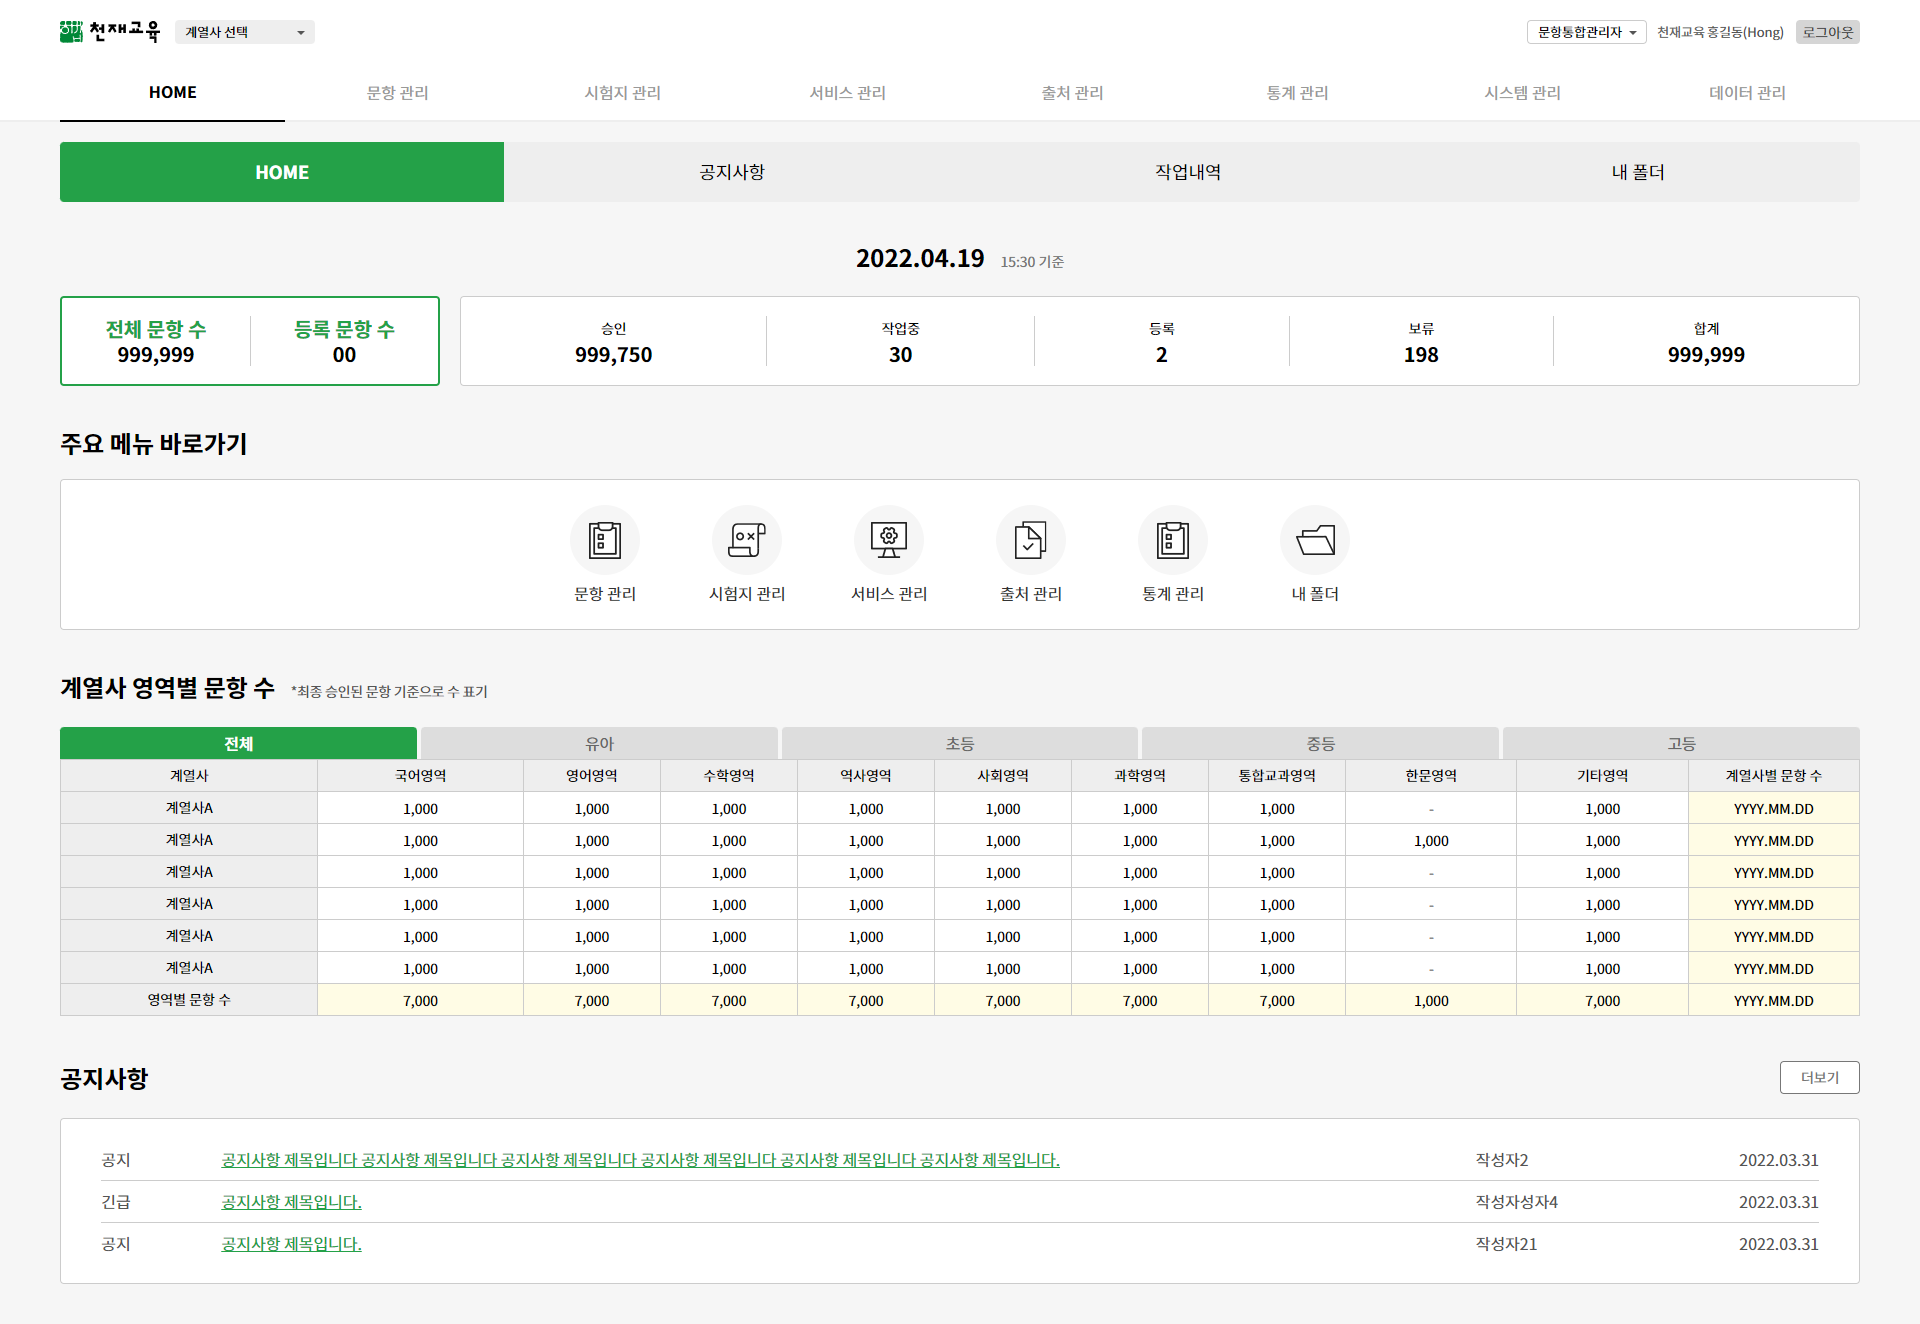1920x1324 pixels.
Task: Select the 고등 area tab
Action: pos(1681,743)
